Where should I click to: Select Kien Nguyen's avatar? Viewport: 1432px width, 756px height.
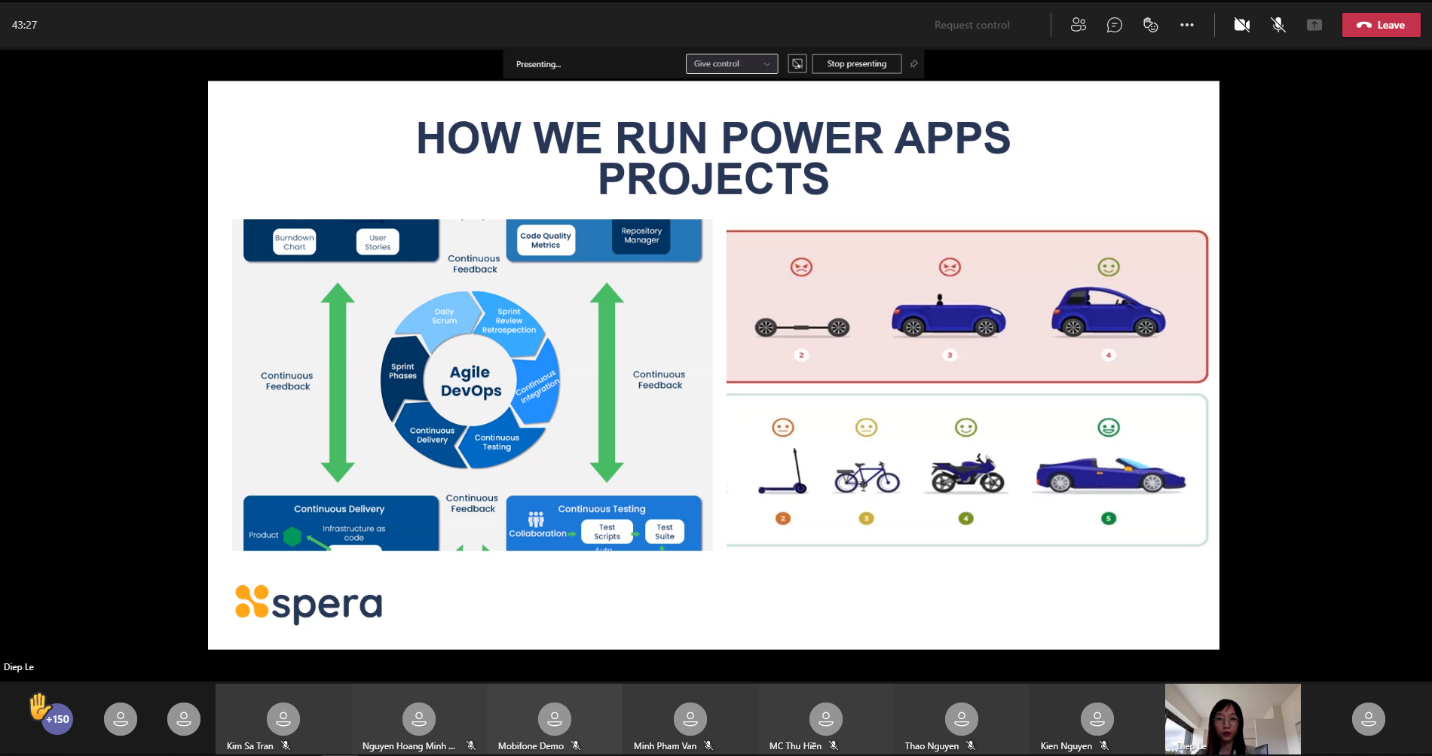click(1097, 719)
